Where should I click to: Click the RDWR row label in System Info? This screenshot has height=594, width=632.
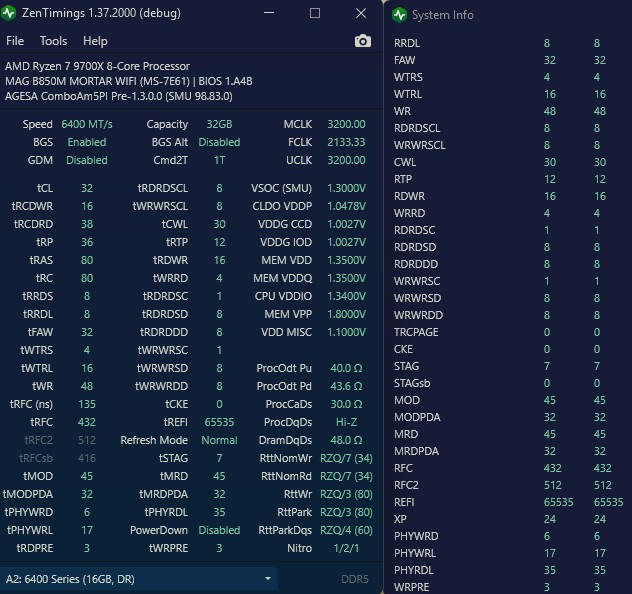pos(409,196)
